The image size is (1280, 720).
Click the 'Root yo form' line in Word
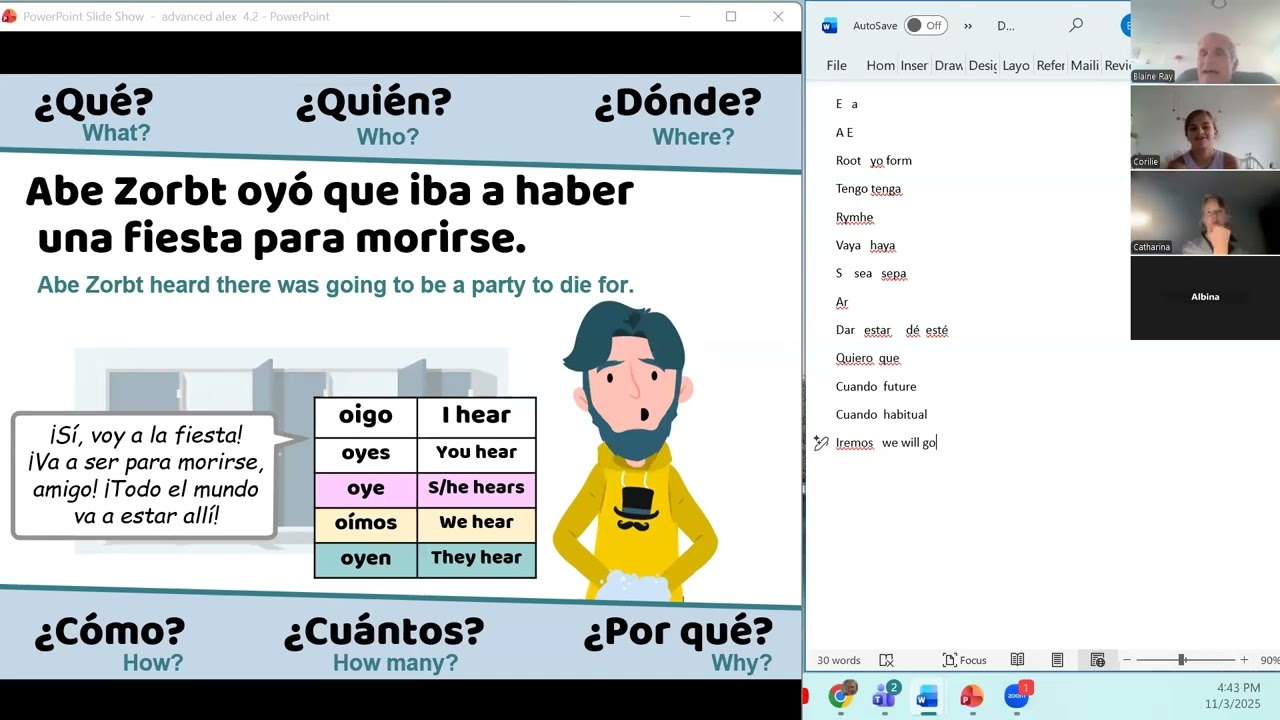[x=873, y=160]
